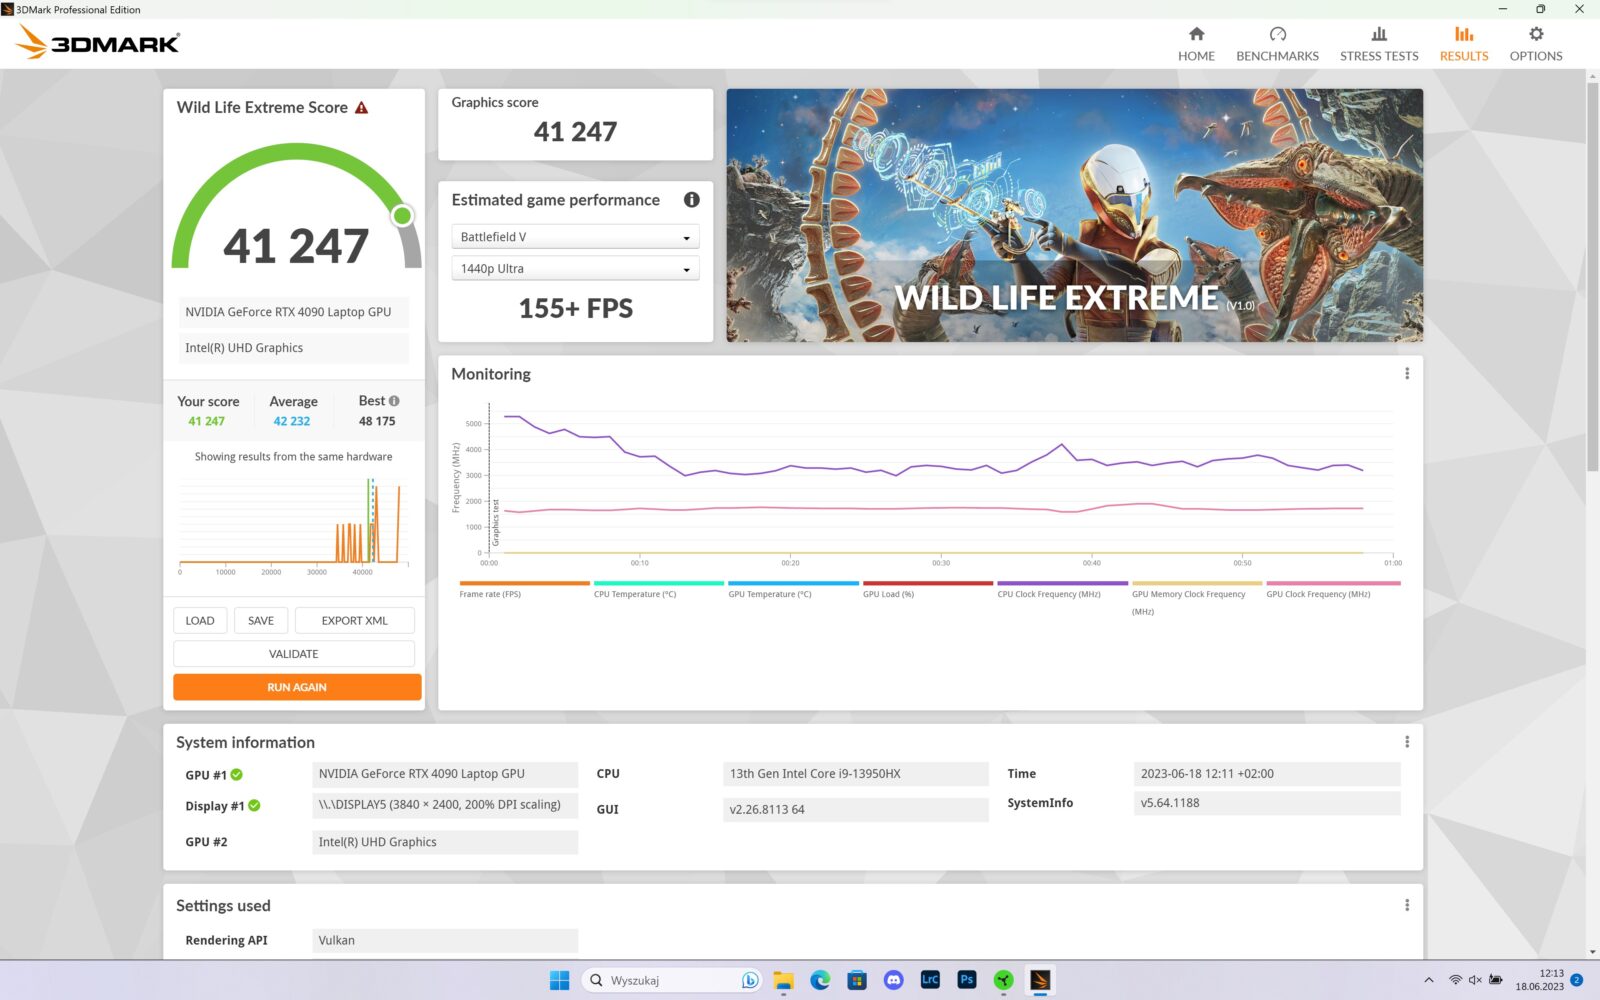Open the Monitoring panel three-dot menu
The height and width of the screenshot is (1000, 1600).
1407,374
